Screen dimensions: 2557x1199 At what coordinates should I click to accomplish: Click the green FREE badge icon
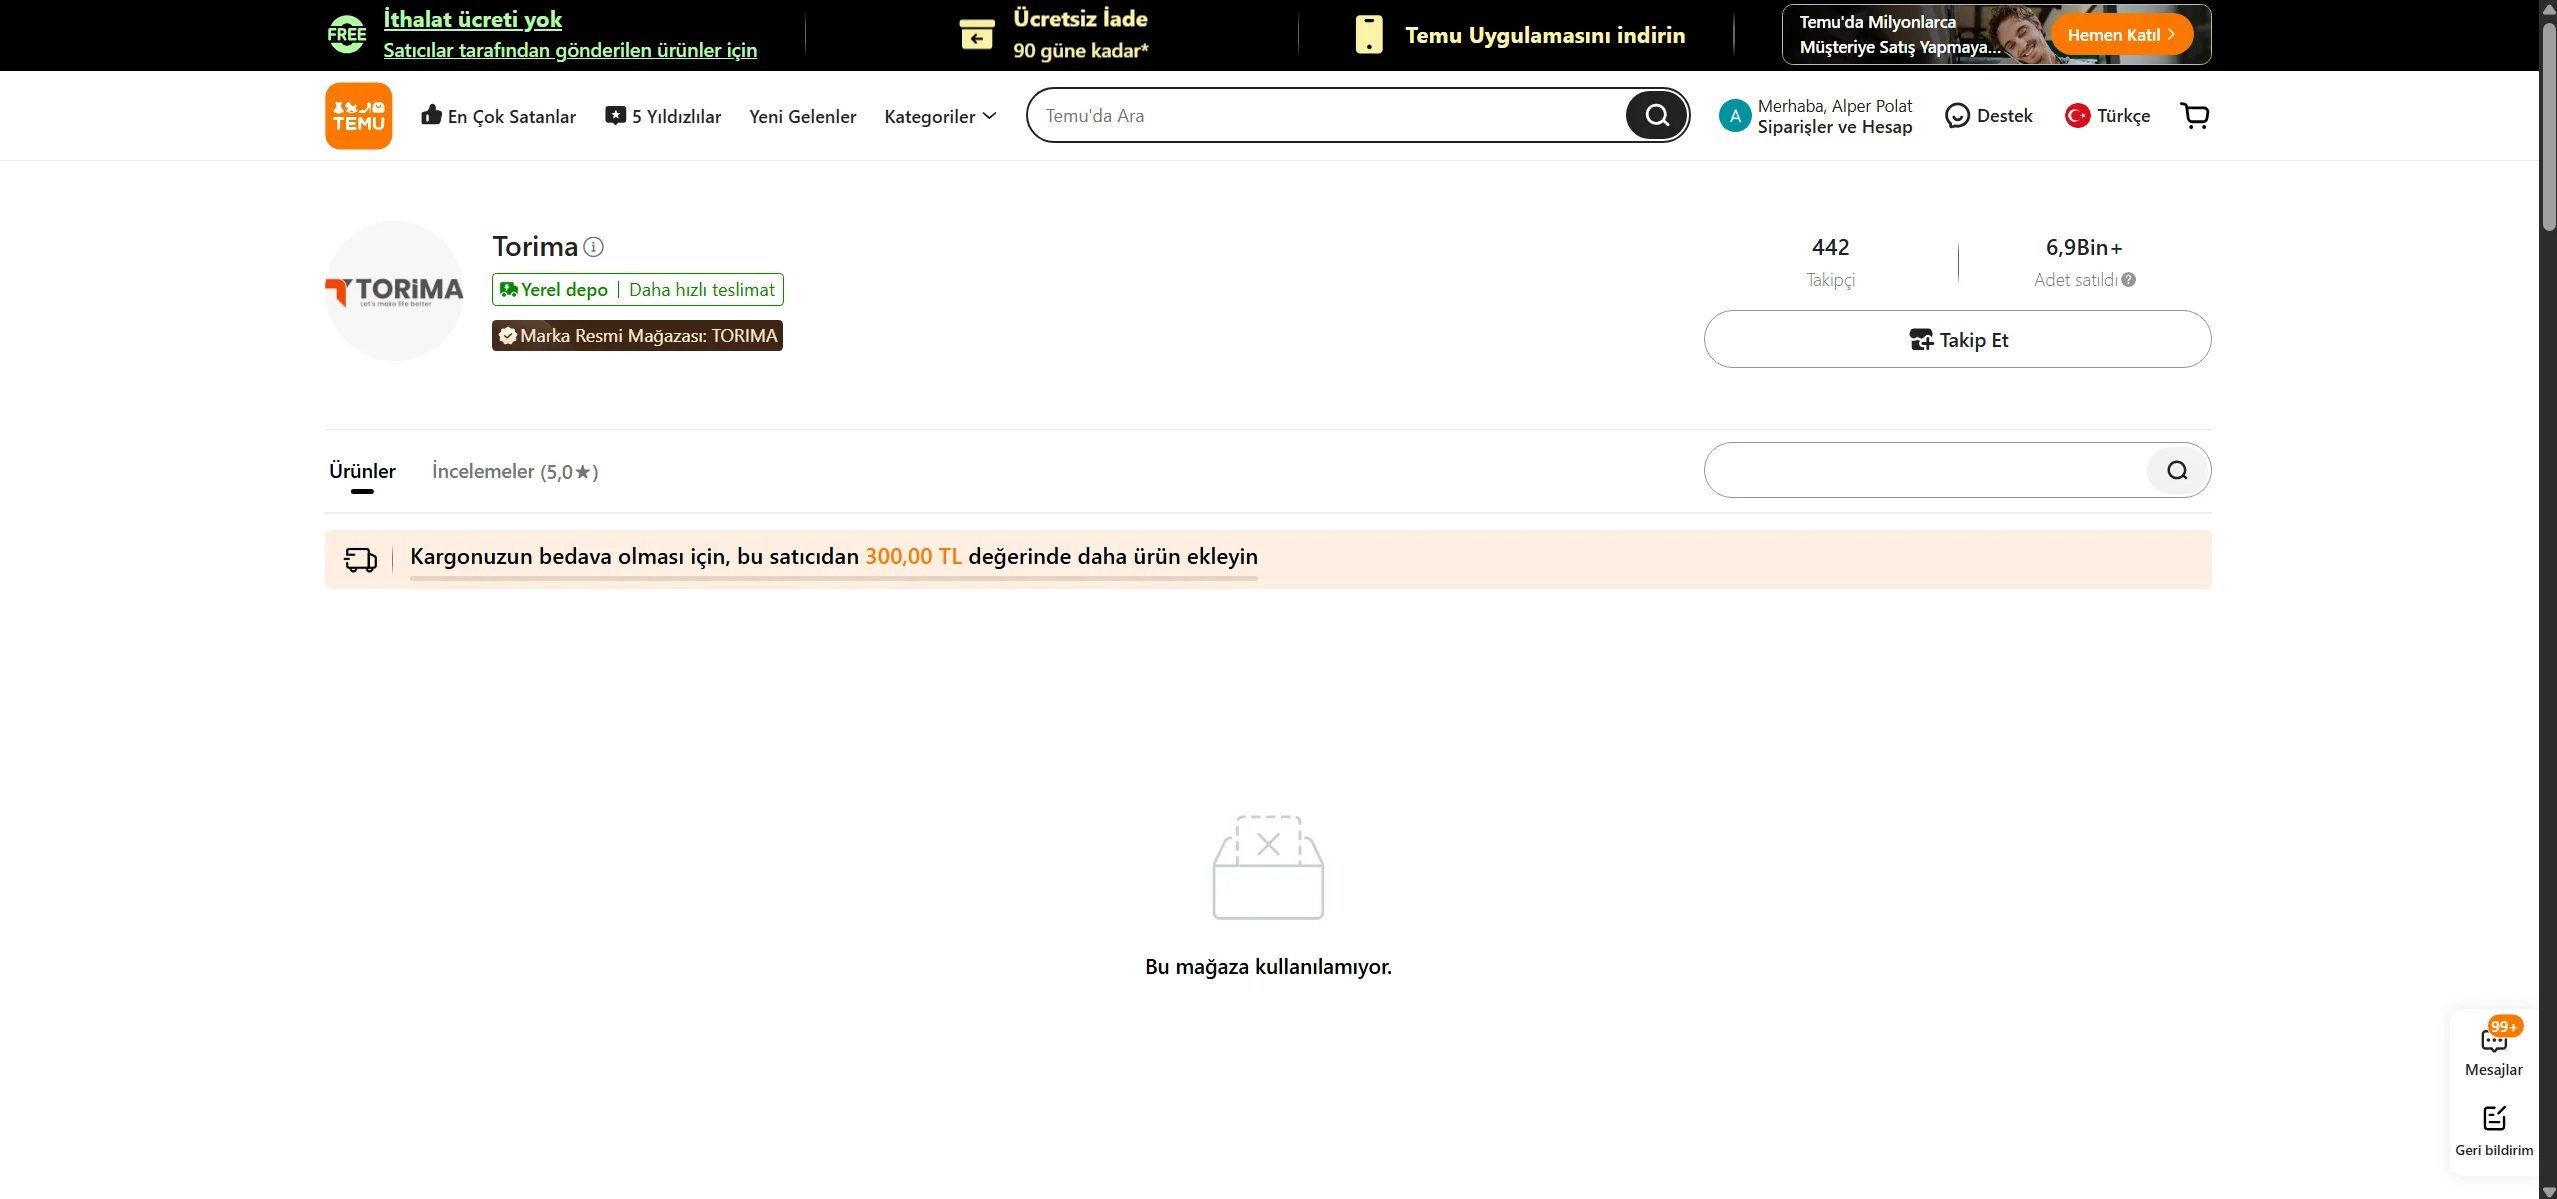[x=347, y=35]
